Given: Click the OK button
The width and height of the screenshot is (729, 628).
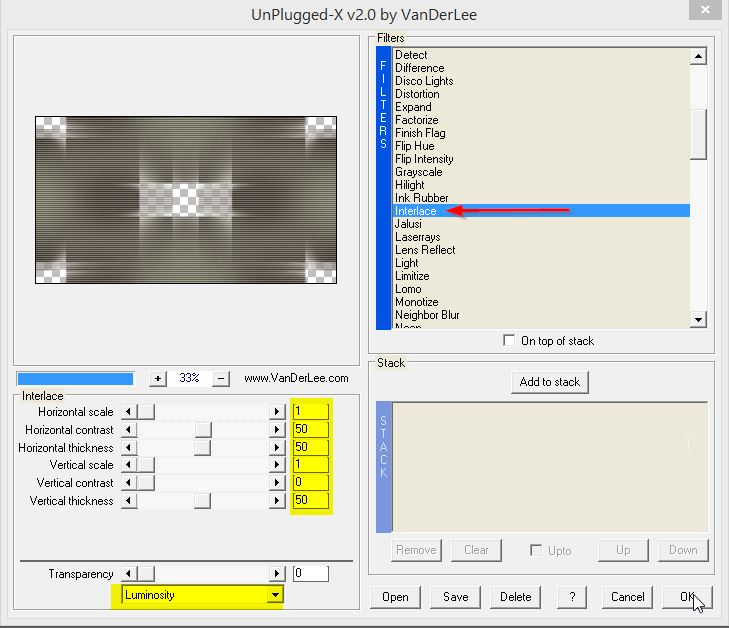Looking at the screenshot, I should pyautogui.click(x=687, y=597).
